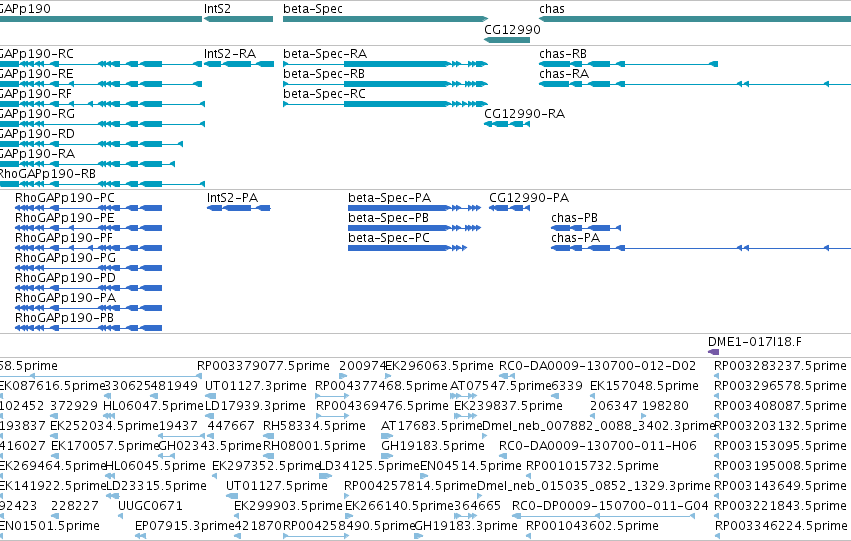851x541 pixels.
Task: Select EST GH19183.3prime
Action: pos(466,527)
